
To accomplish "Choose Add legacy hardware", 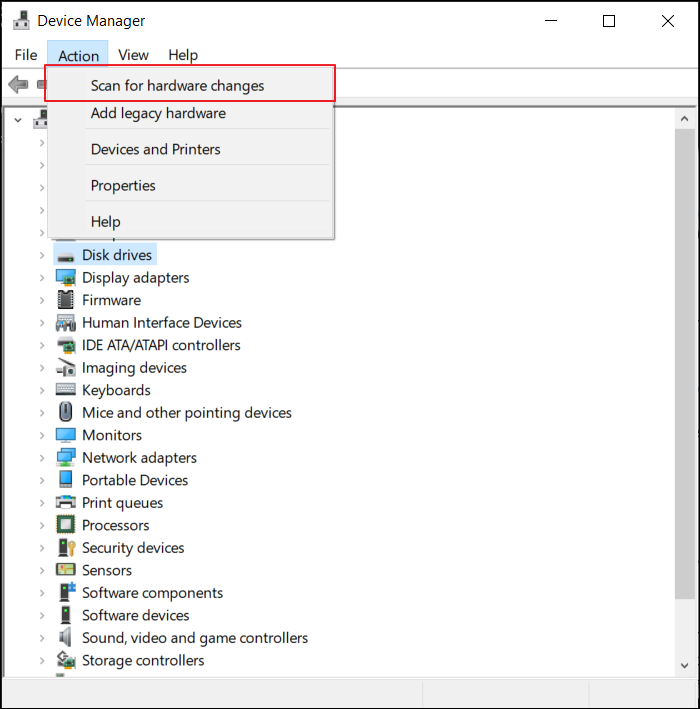I will (190, 113).
